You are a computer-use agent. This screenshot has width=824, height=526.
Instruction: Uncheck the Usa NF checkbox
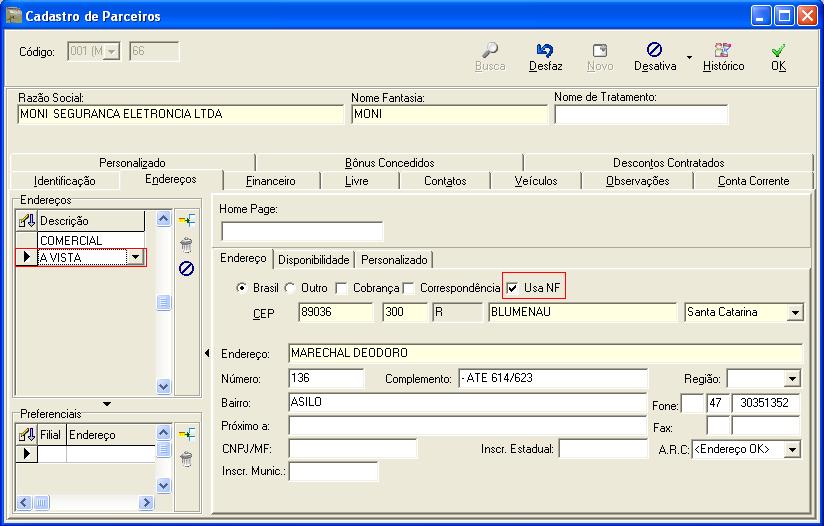pyautogui.click(x=512, y=288)
